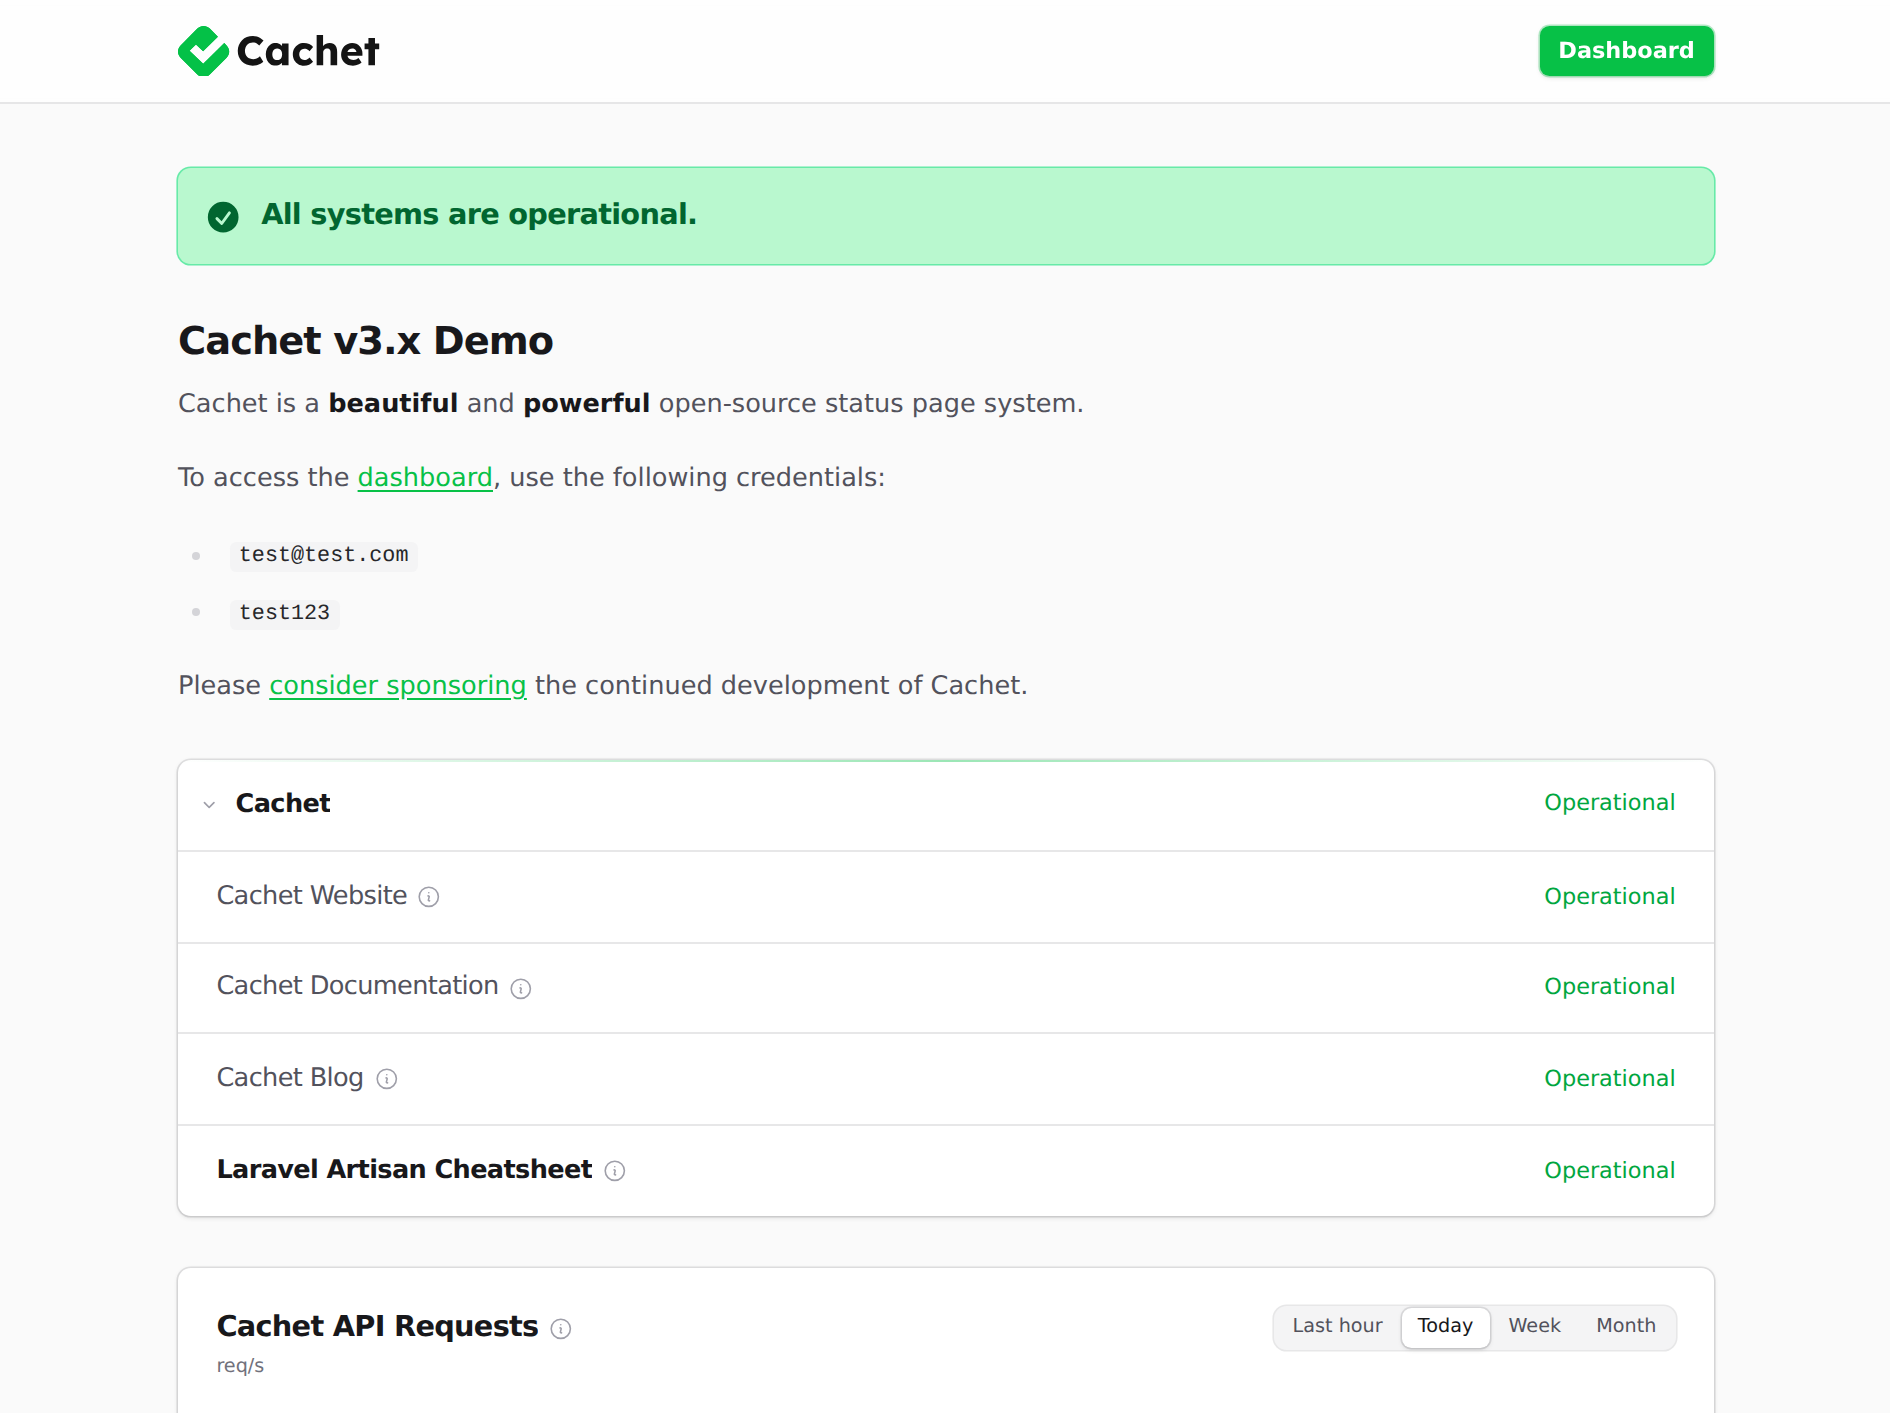Click the Cachet API Requests heading
This screenshot has height=1413, width=1890.
tap(377, 1326)
